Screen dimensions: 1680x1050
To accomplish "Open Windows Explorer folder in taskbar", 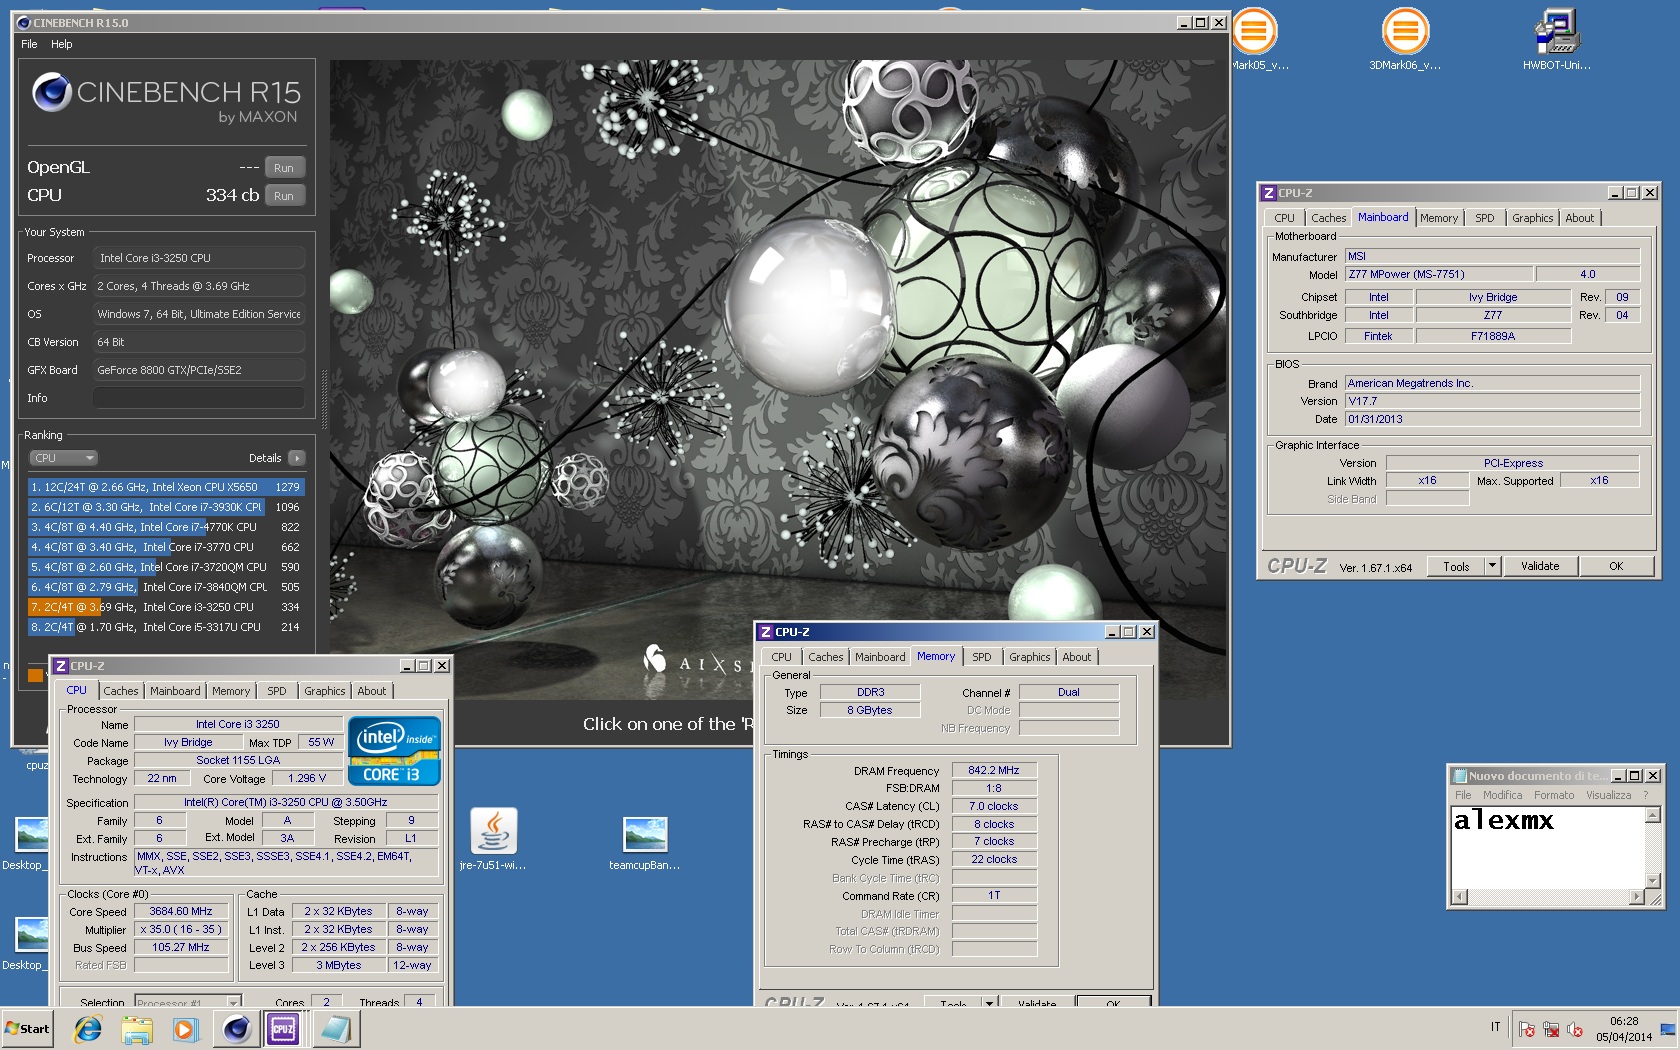I will coord(137,1028).
